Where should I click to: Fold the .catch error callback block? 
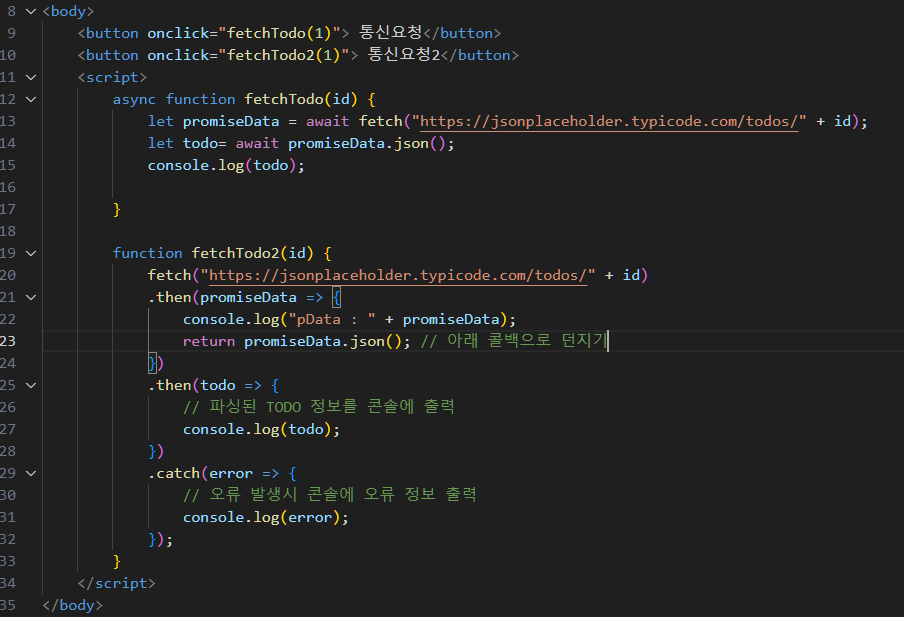(31, 473)
